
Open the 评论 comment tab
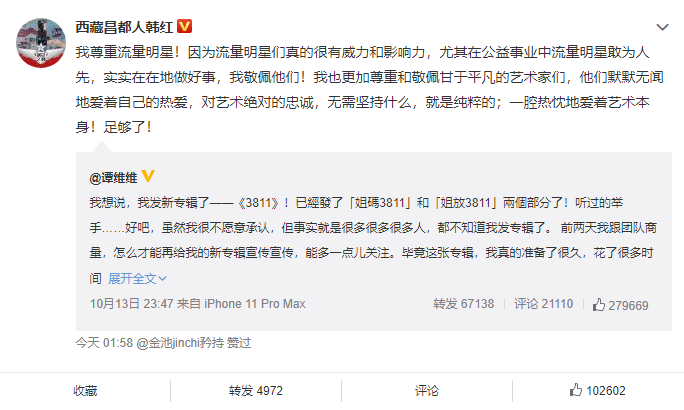click(427, 390)
